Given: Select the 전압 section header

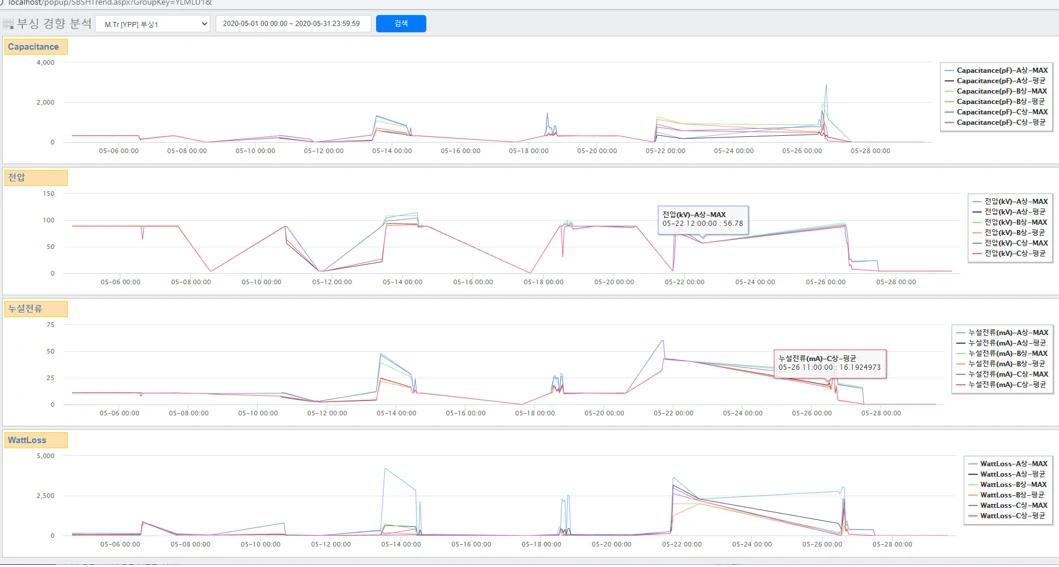Looking at the screenshot, I should pos(35,178).
